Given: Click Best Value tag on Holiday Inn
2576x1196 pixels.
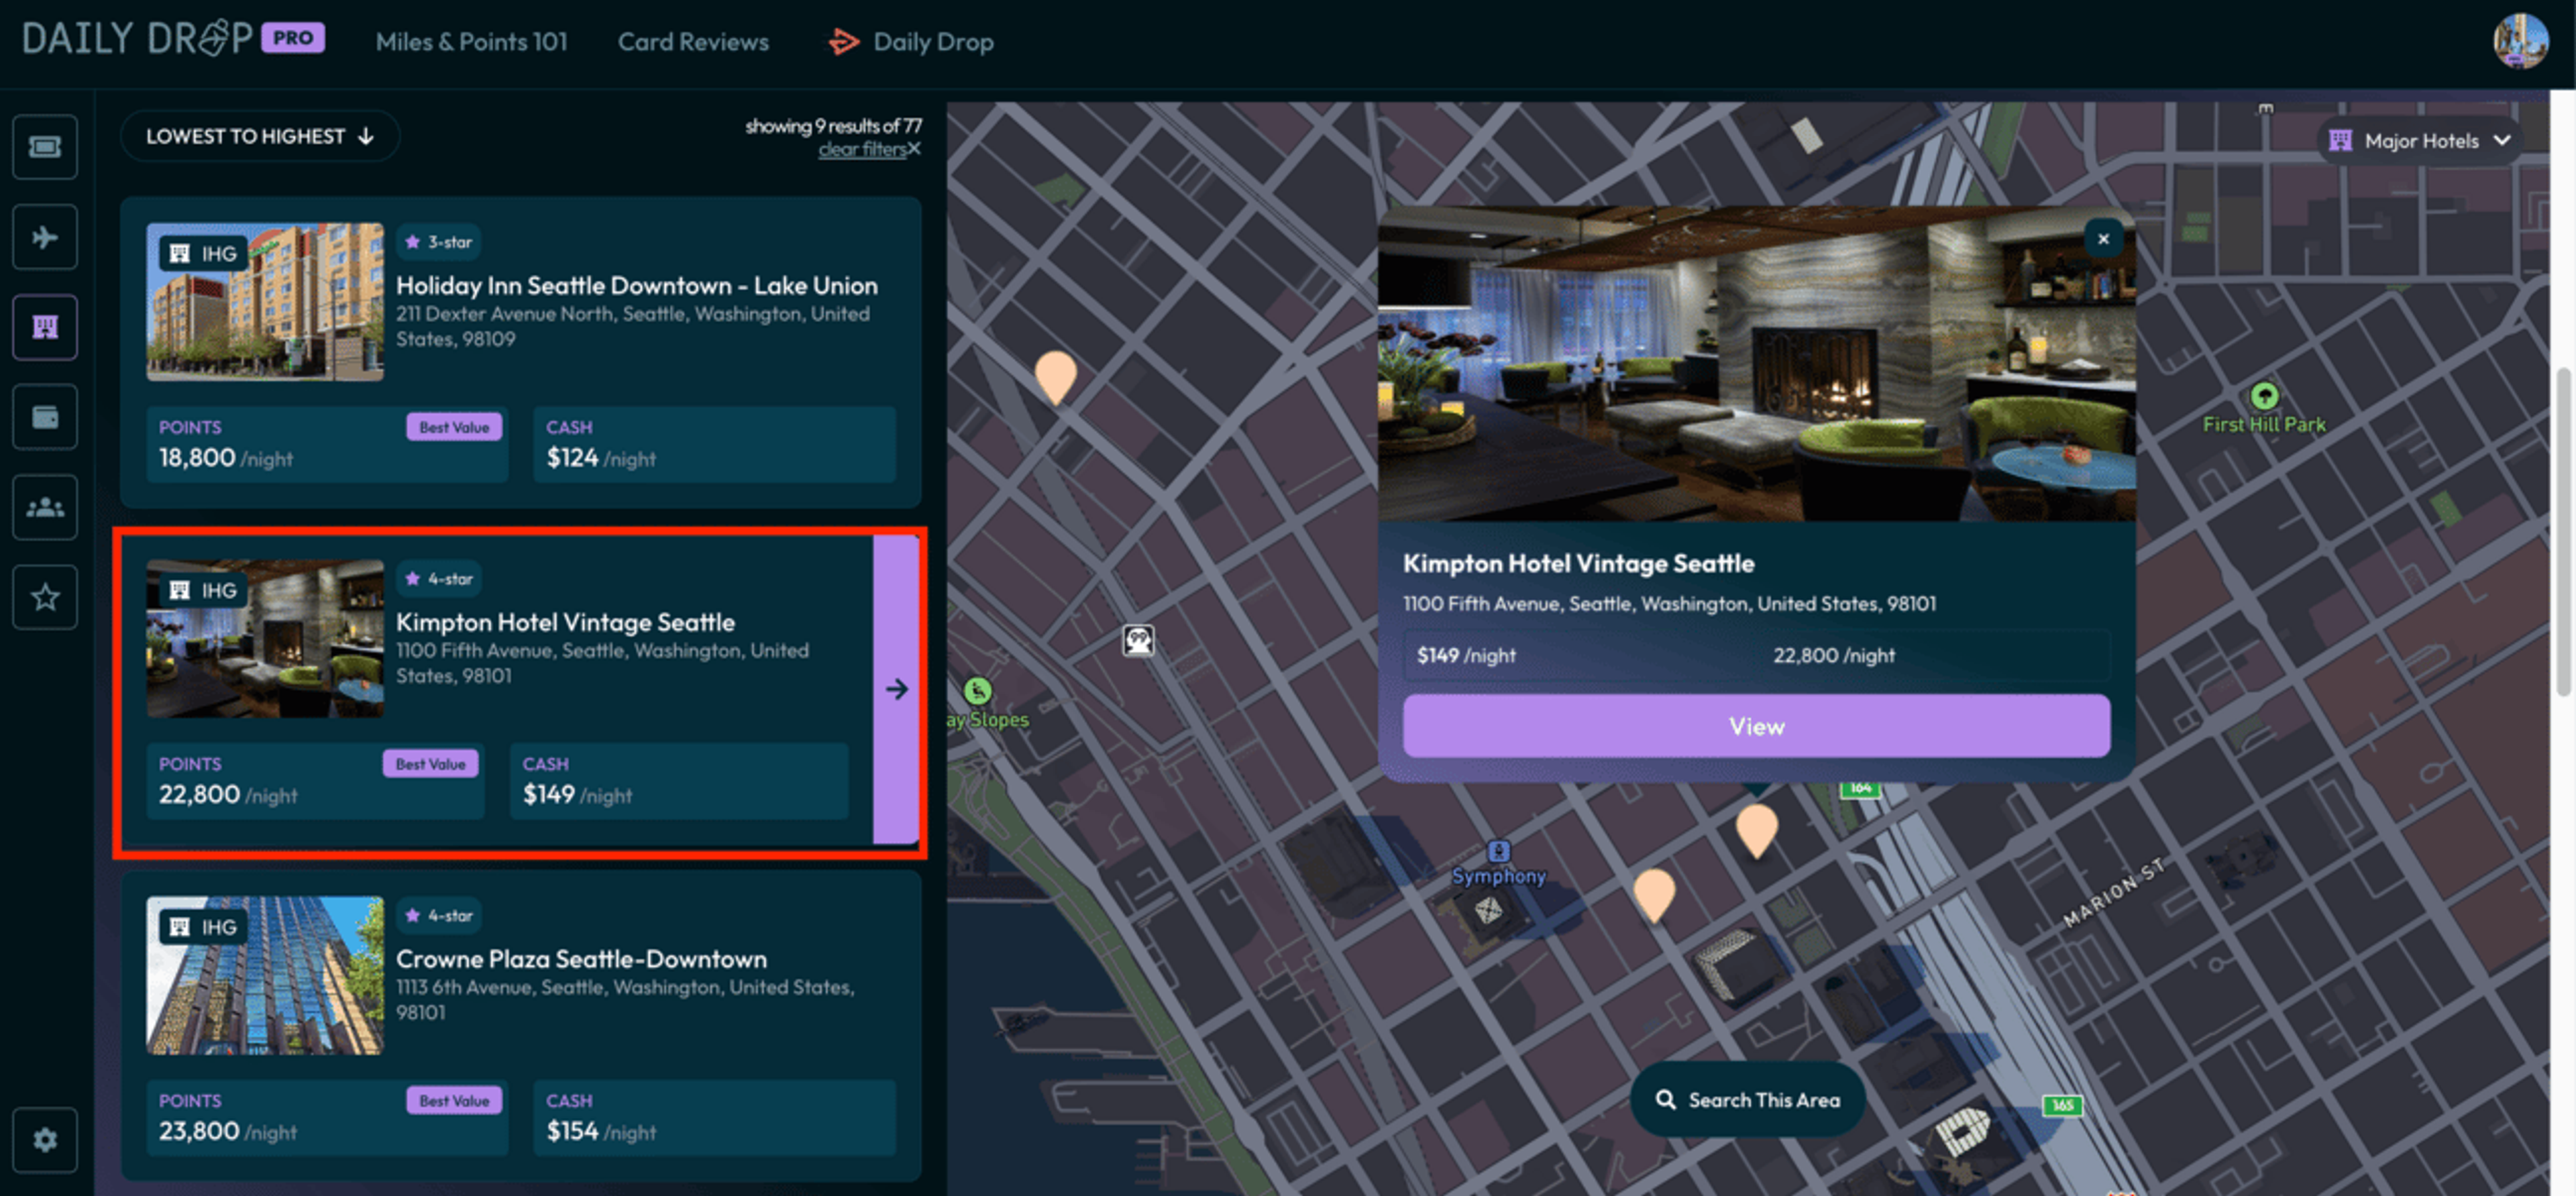Looking at the screenshot, I should [x=454, y=428].
